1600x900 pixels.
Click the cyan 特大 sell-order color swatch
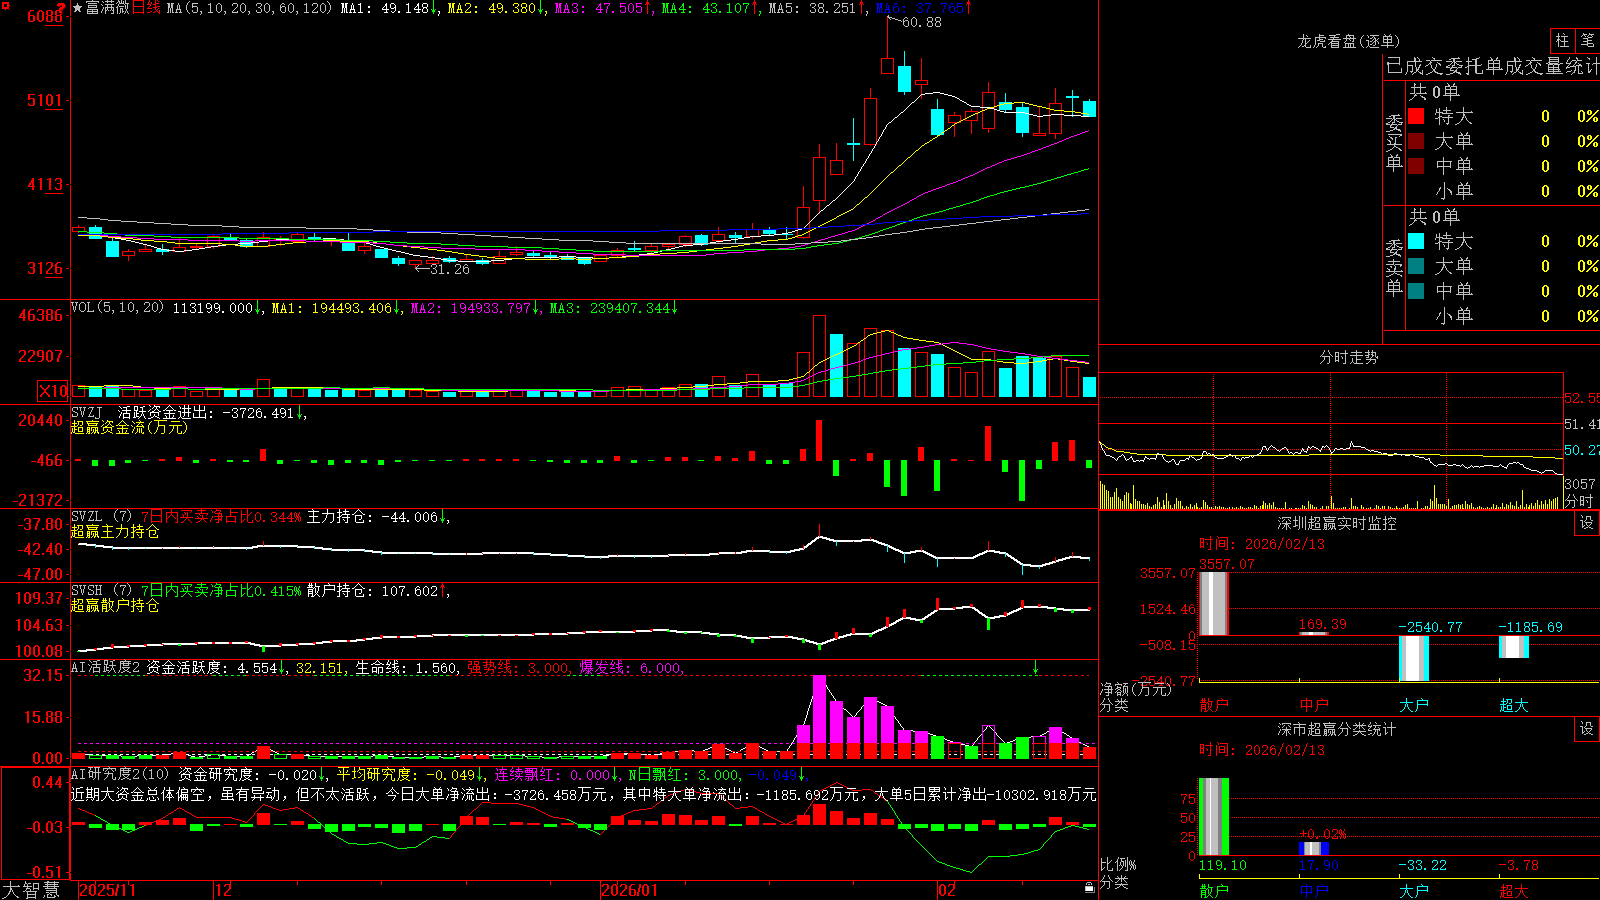point(1416,241)
